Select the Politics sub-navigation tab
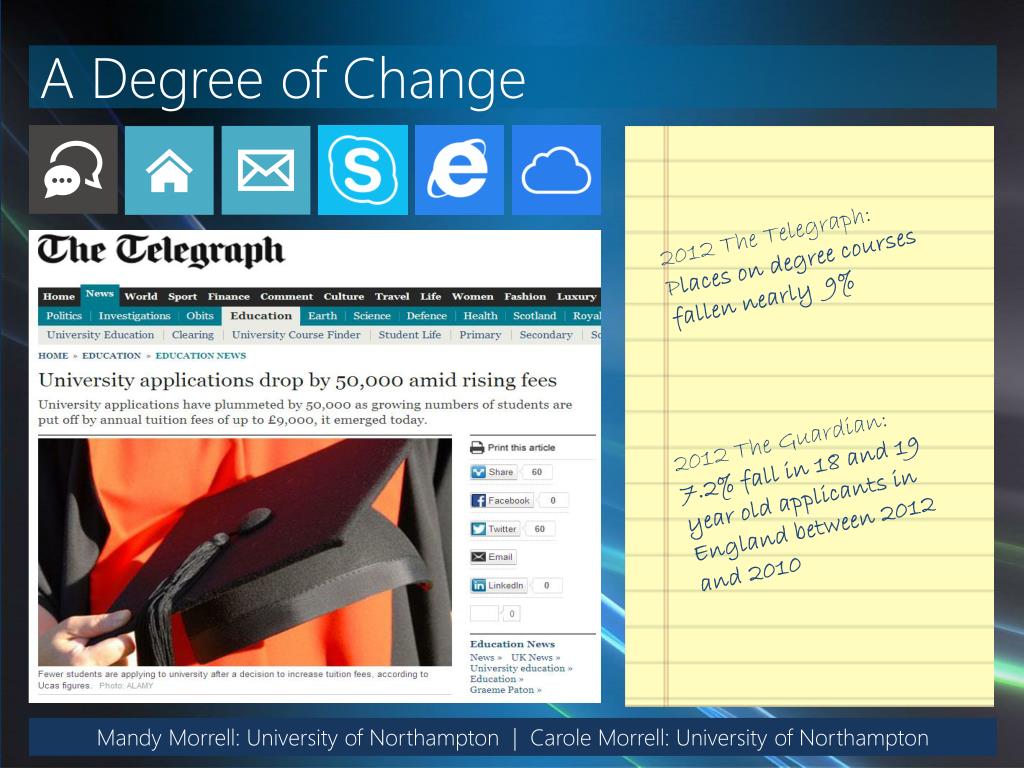The image size is (1024, 768). point(64,316)
